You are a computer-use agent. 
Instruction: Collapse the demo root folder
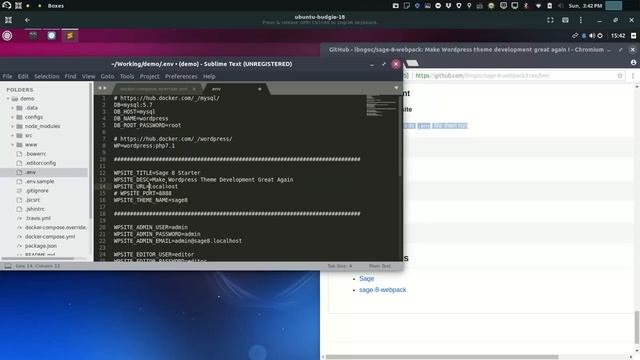point(8,99)
